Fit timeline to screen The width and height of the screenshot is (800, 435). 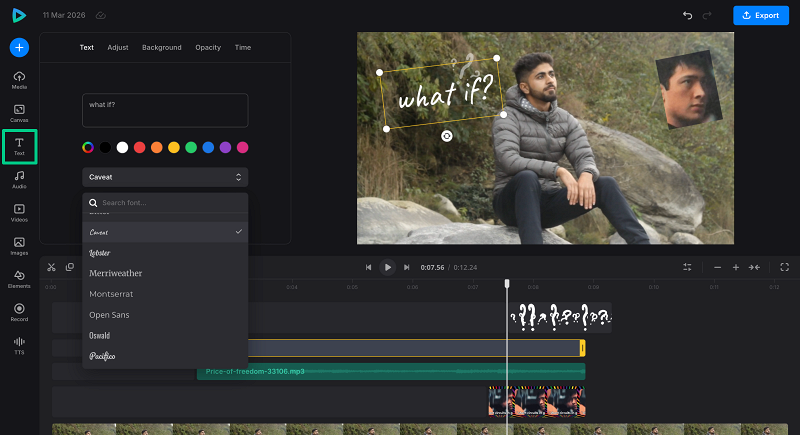(x=754, y=267)
